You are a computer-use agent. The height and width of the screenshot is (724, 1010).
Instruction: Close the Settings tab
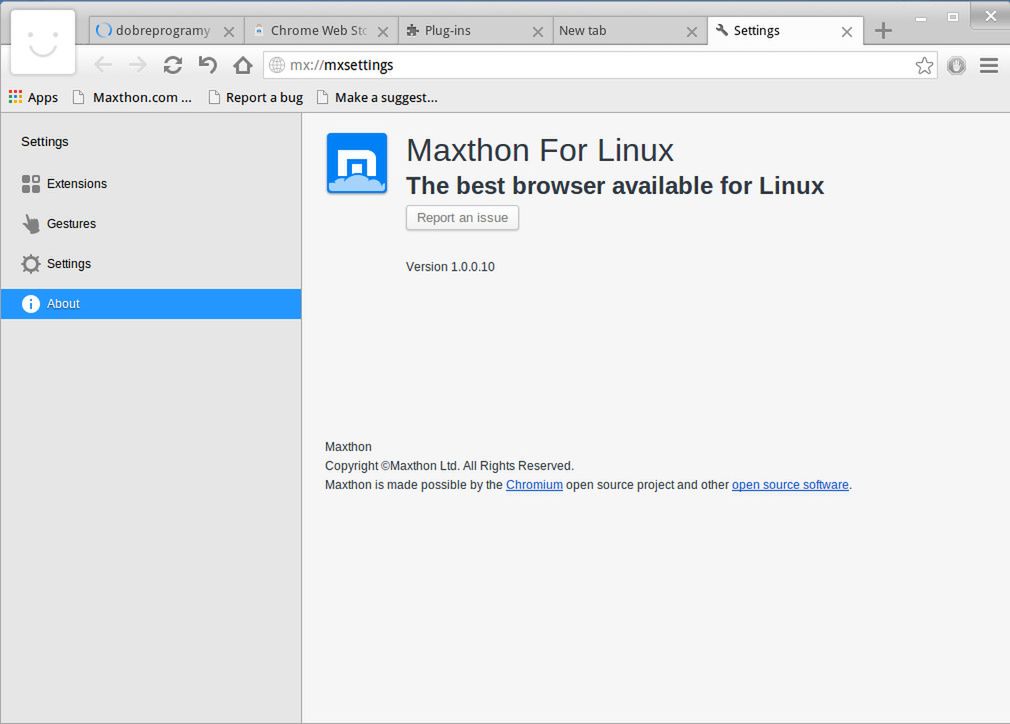847,32
